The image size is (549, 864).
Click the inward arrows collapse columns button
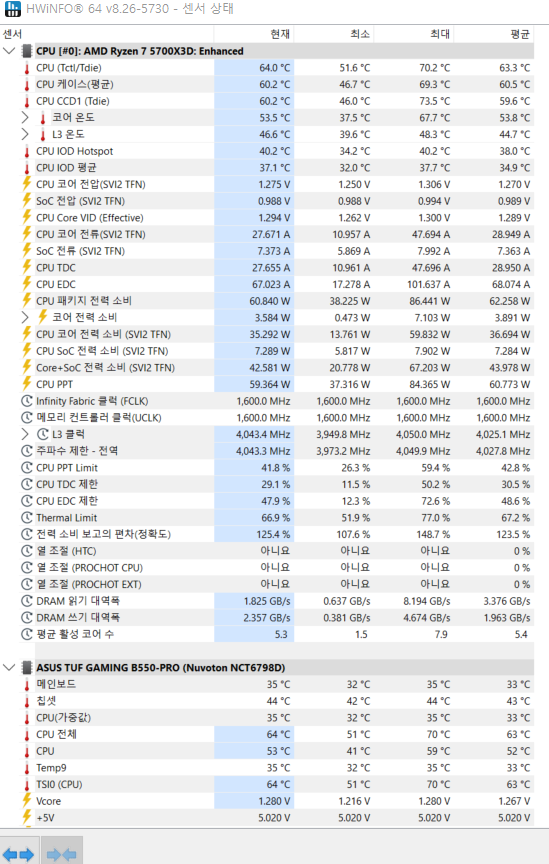coord(62,854)
